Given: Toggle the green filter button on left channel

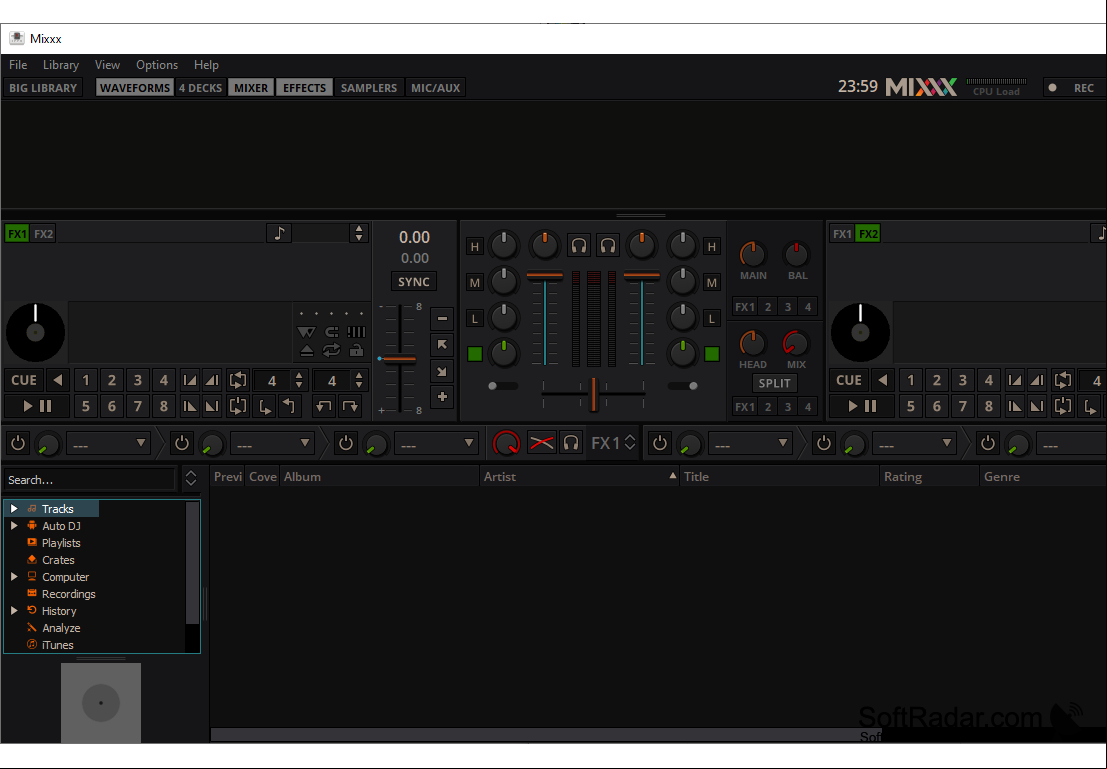Looking at the screenshot, I should coord(474,354).
